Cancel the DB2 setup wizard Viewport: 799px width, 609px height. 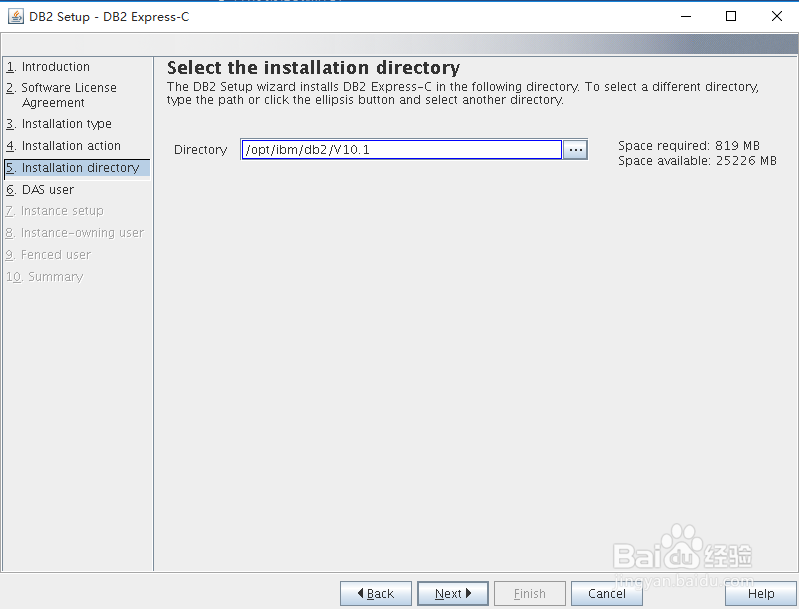[x=606, y=593]
